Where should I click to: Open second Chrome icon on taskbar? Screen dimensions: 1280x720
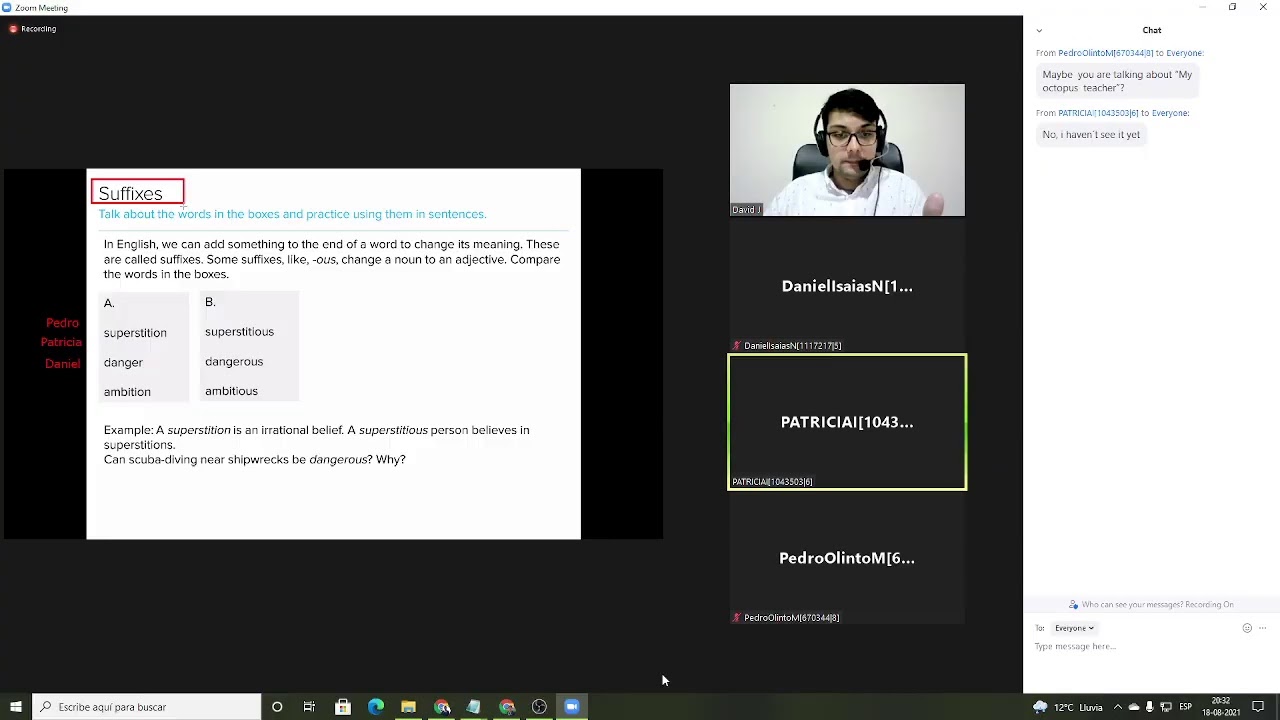(x=507, y=707)
